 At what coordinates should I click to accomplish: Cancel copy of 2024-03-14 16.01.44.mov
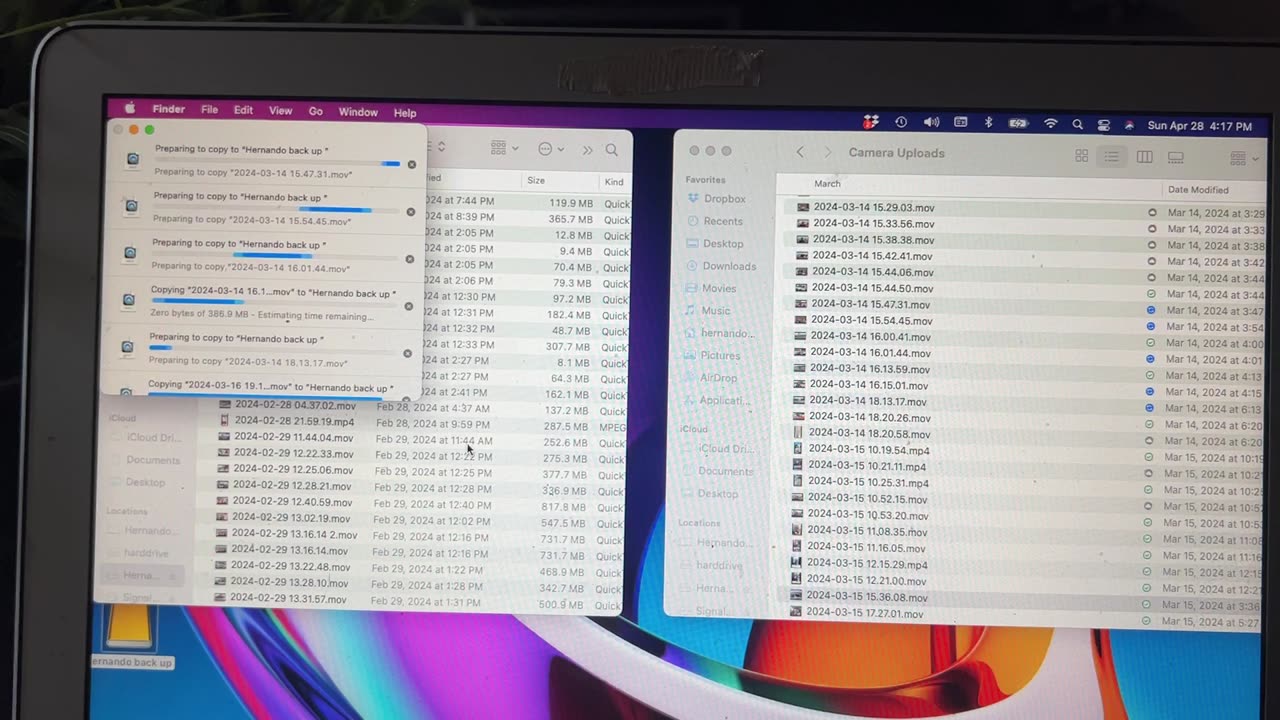tap(409, 259)
